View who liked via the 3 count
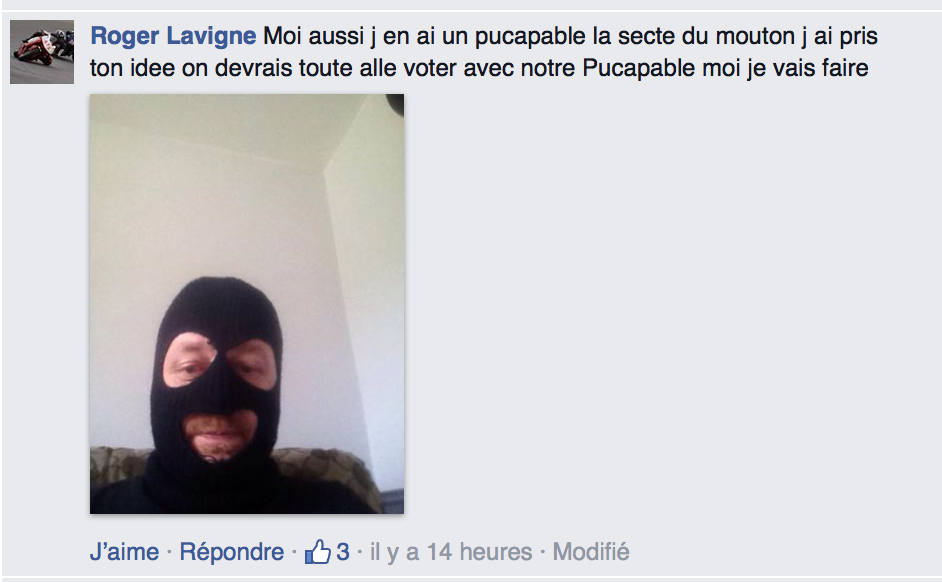This screenshot has height=582, width=942. click(x=342, y=551)
